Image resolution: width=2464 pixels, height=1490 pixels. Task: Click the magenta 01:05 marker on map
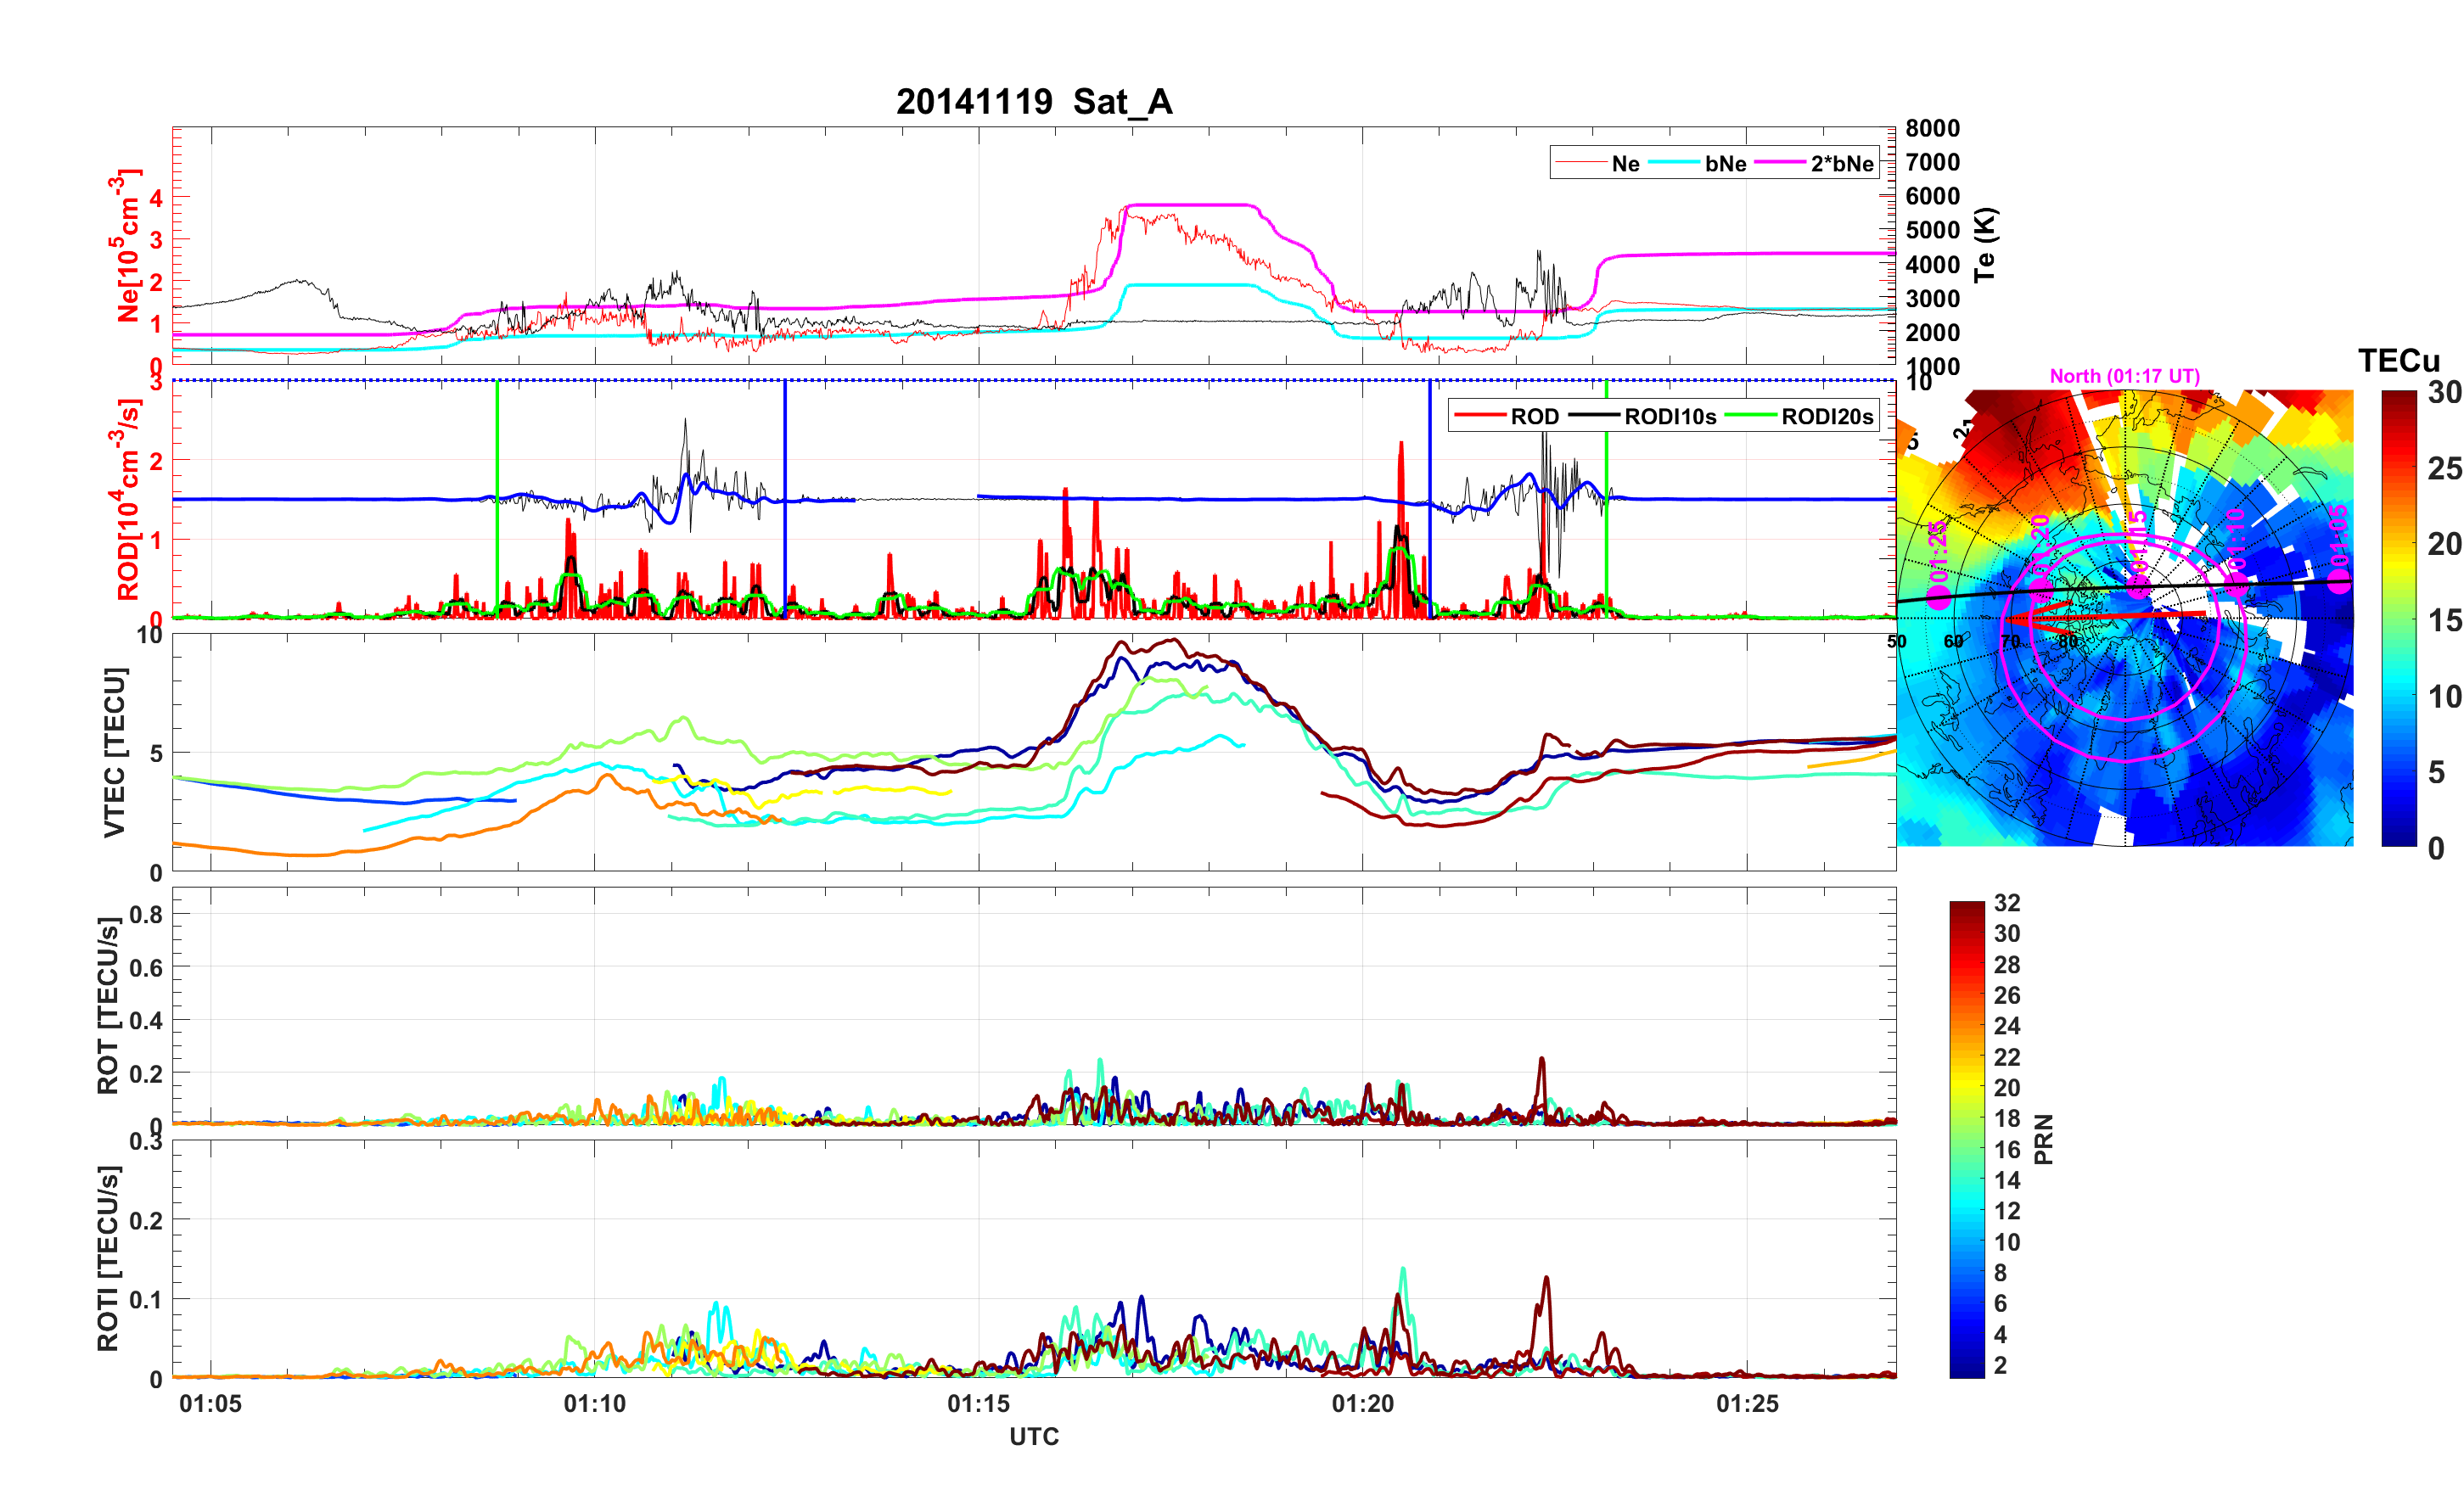[2339, 582]
